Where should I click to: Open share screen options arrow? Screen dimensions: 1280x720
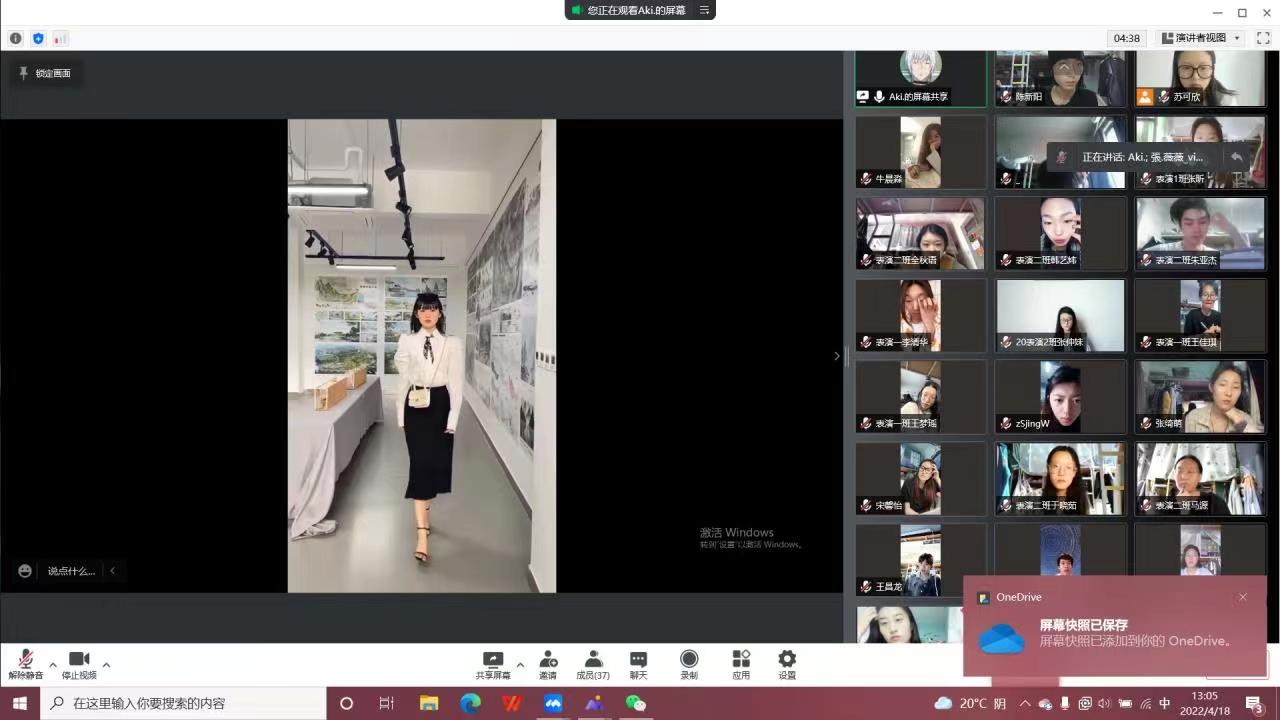(x=520, y=664)
